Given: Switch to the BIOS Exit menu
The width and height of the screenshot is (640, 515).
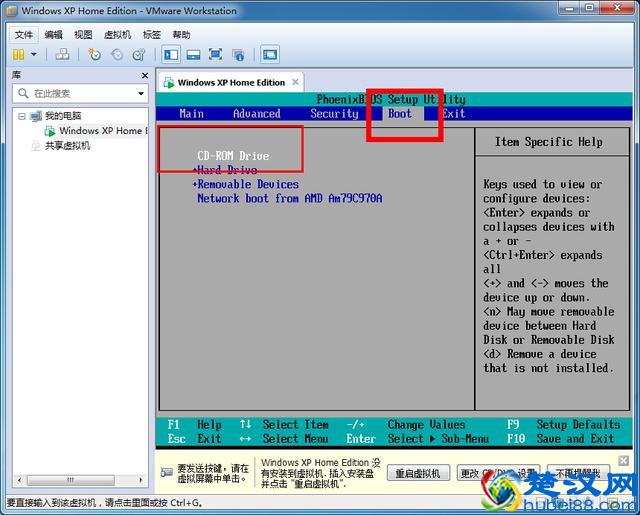Looking at the screenshot, I should [x=453, y=113].
